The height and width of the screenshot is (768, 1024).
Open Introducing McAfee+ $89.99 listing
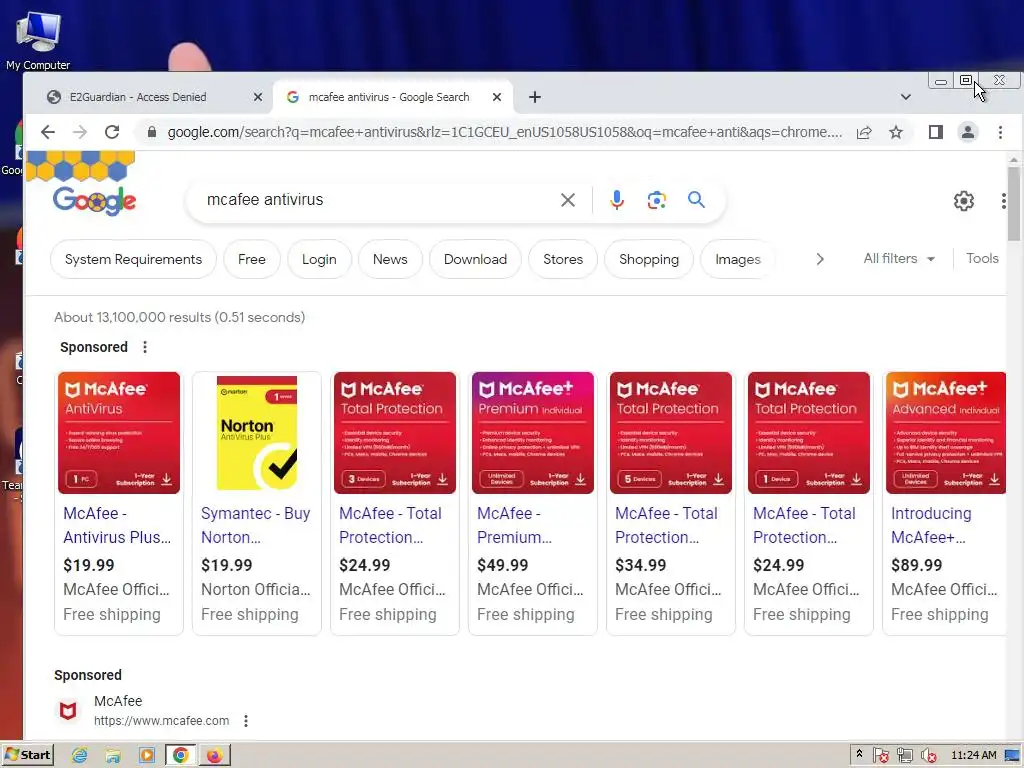pos(944,503)
